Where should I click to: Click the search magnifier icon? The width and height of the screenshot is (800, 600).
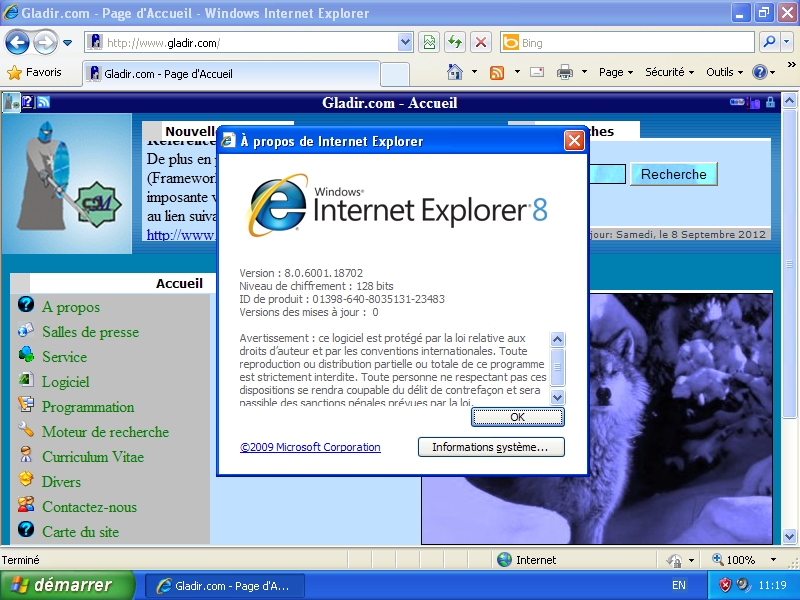click(769, 43)
